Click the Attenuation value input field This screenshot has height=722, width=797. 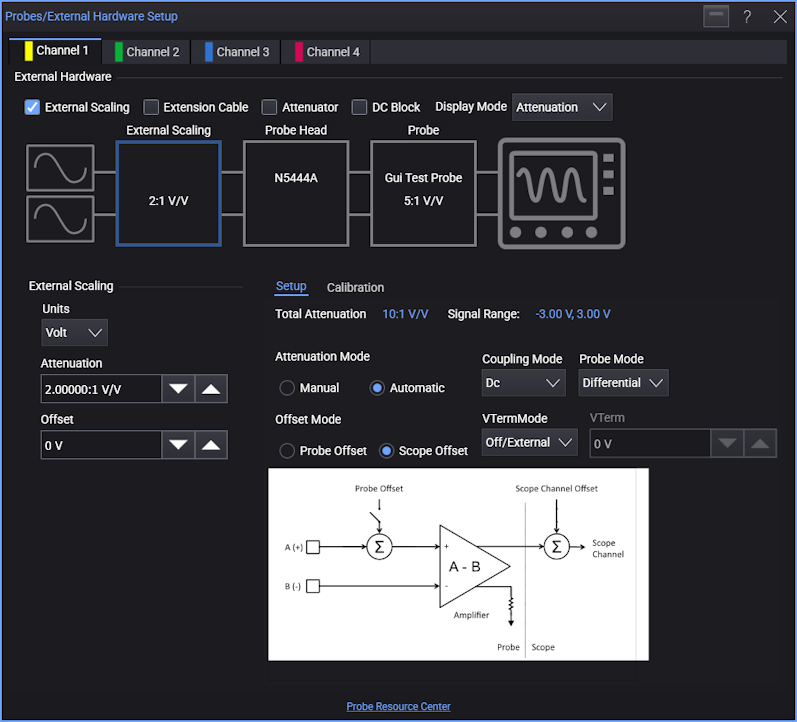(x=100, y=389)
